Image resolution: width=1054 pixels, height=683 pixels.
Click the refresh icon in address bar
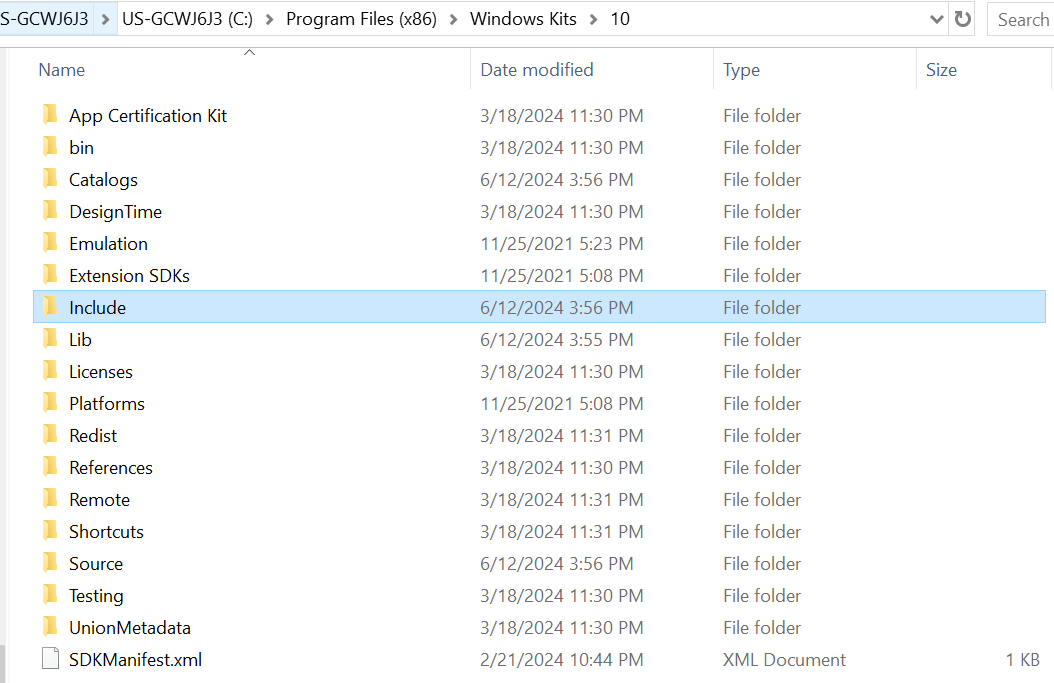pos(961,18)
